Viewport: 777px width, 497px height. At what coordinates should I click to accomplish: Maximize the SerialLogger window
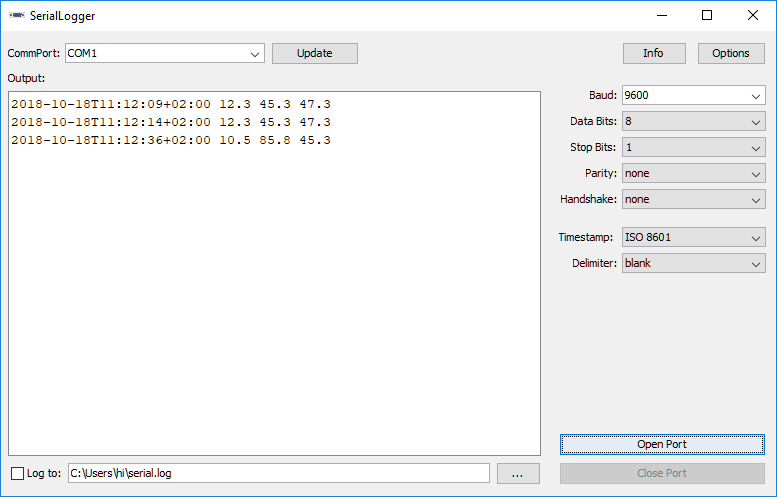[707, 15]
